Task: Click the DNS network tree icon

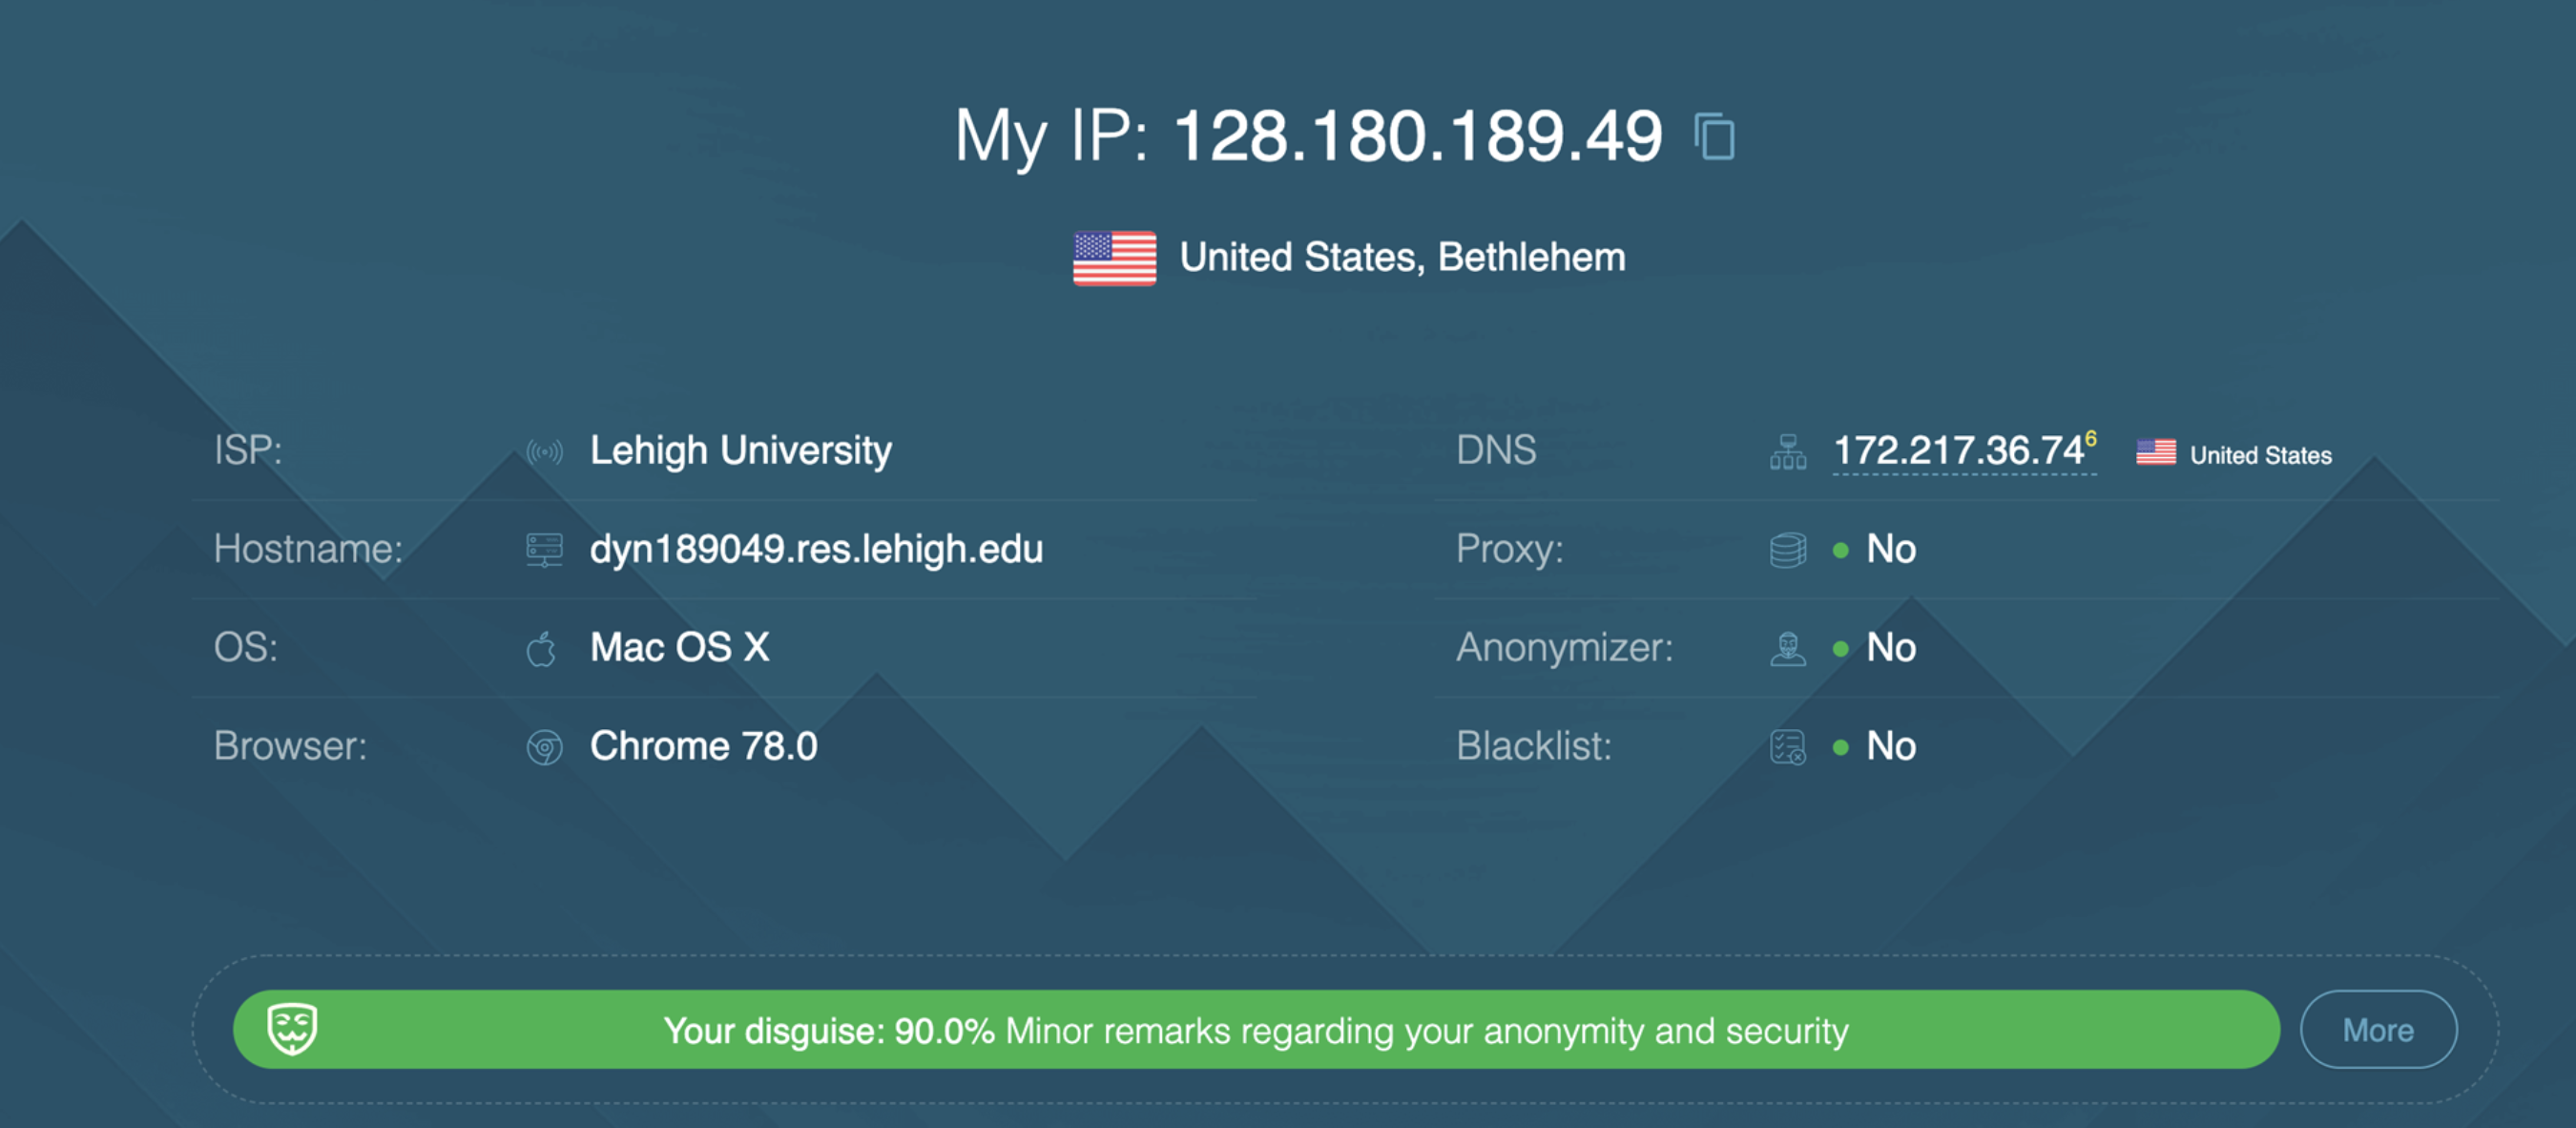Action: click(1788, 452)
